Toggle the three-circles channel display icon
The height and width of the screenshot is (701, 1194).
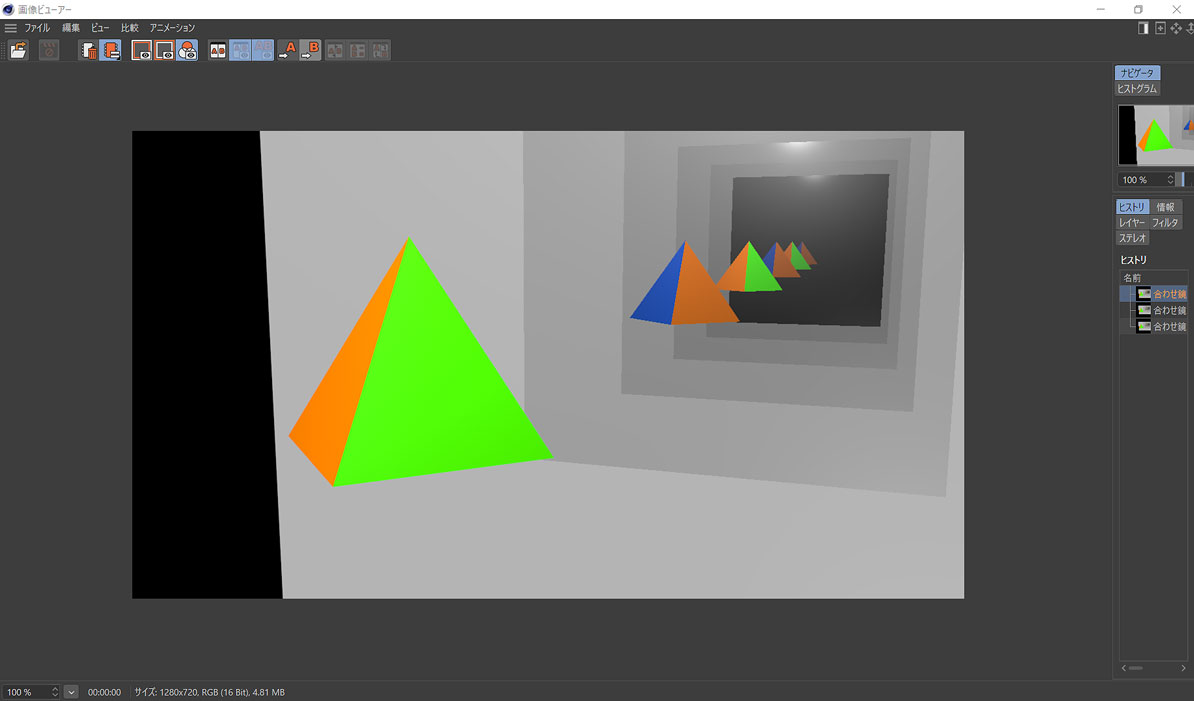pyautogui.click(x=187, y=50)
